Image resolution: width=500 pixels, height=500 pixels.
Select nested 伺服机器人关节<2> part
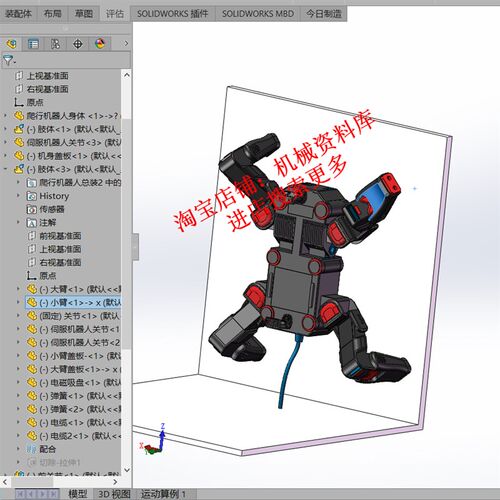[x=80, y=342]
